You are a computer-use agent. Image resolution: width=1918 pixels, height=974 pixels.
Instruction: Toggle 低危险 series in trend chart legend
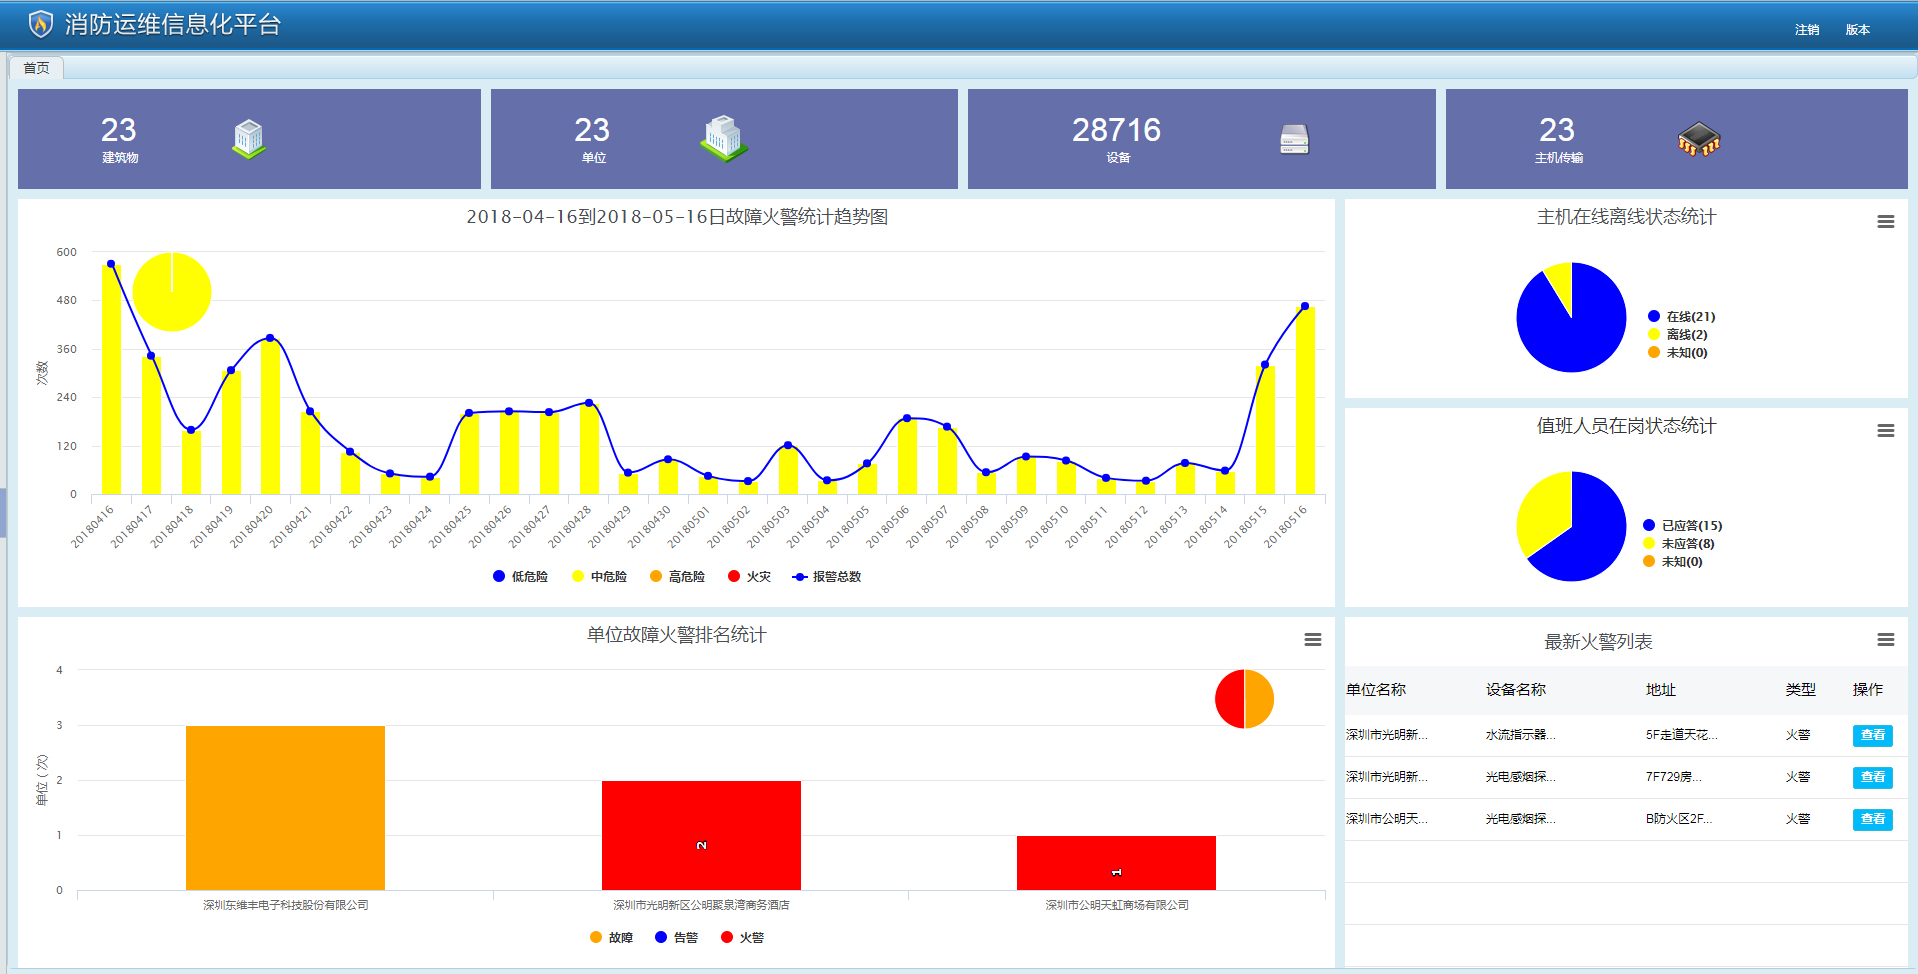click(520, 577)
